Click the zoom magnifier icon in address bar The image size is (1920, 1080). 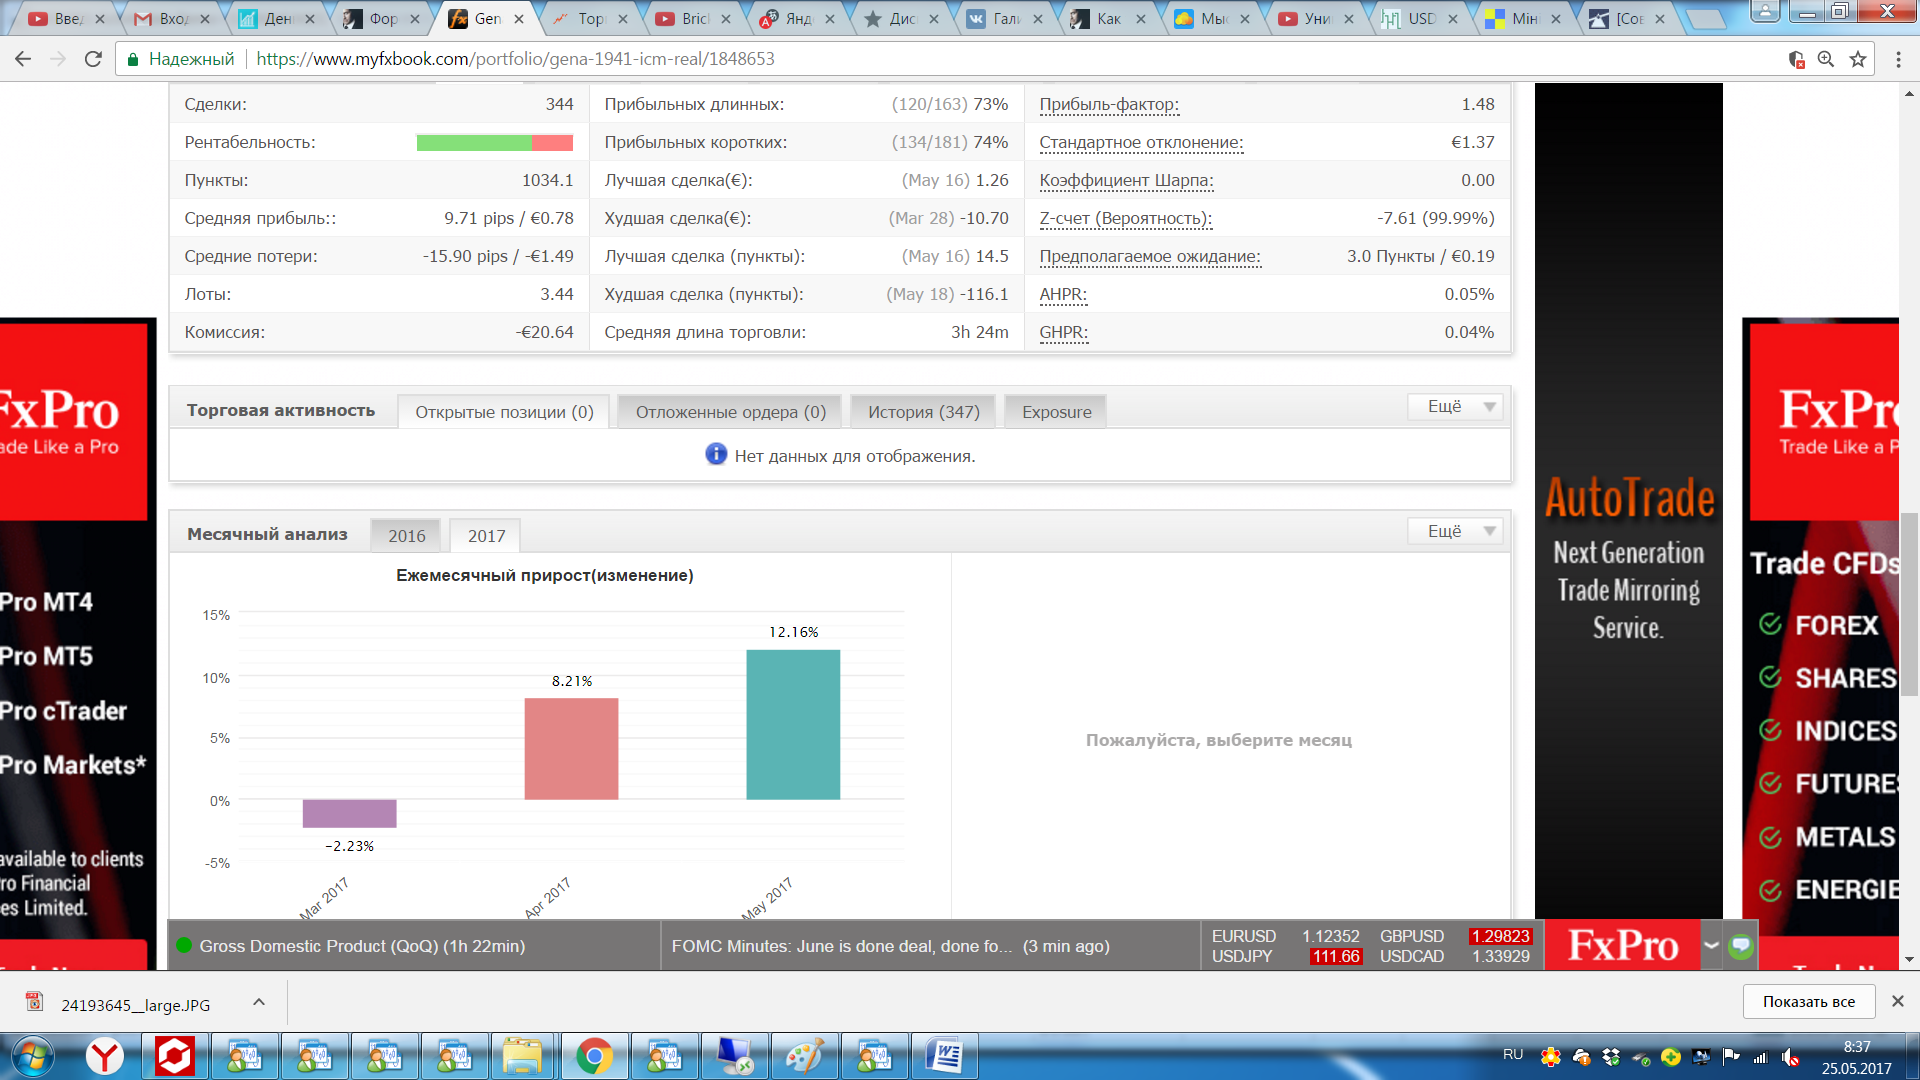(x=1826, y=59)
